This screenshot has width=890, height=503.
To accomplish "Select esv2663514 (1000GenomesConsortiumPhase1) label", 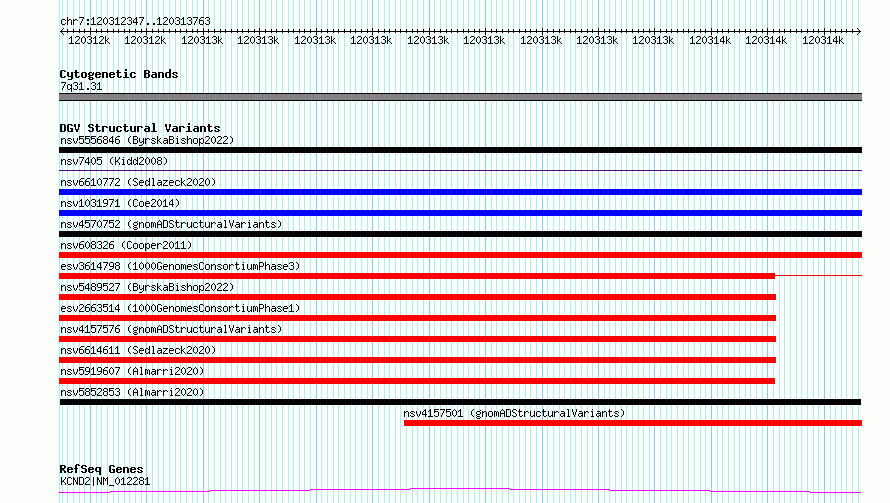I will 180,308.
